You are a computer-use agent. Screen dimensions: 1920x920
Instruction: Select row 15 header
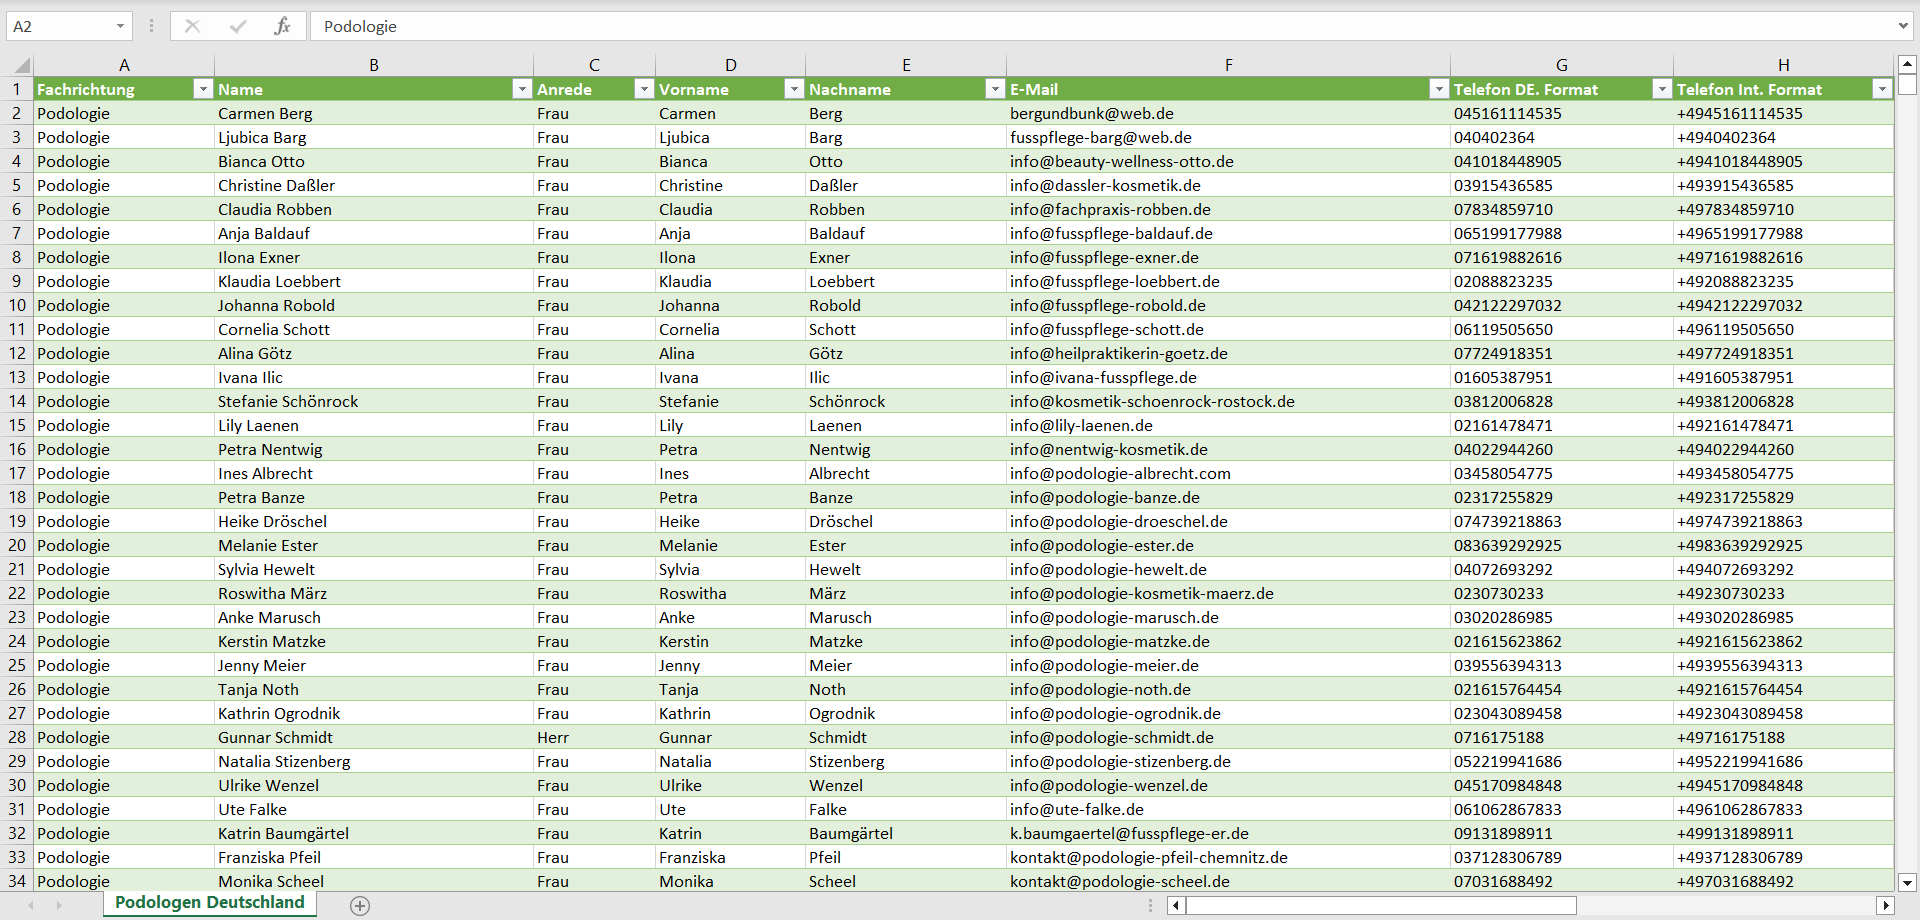(x=17, y=425)
